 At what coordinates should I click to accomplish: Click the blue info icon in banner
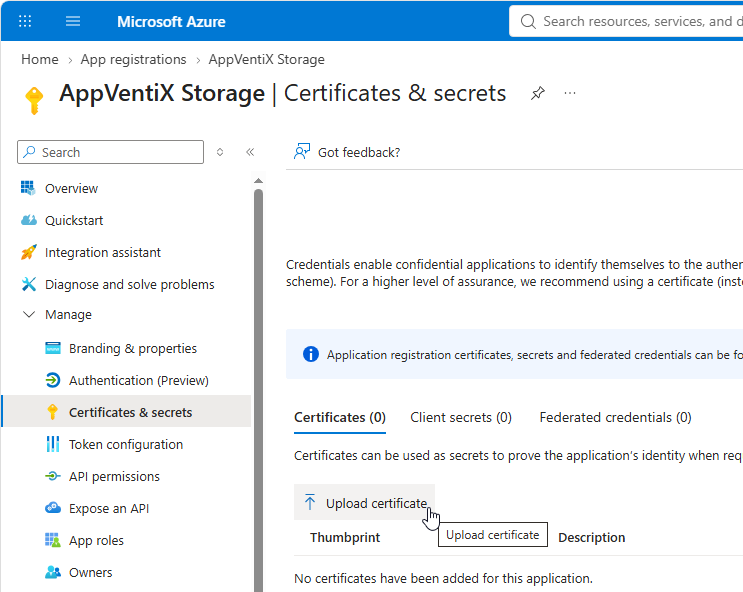point(311,354)
